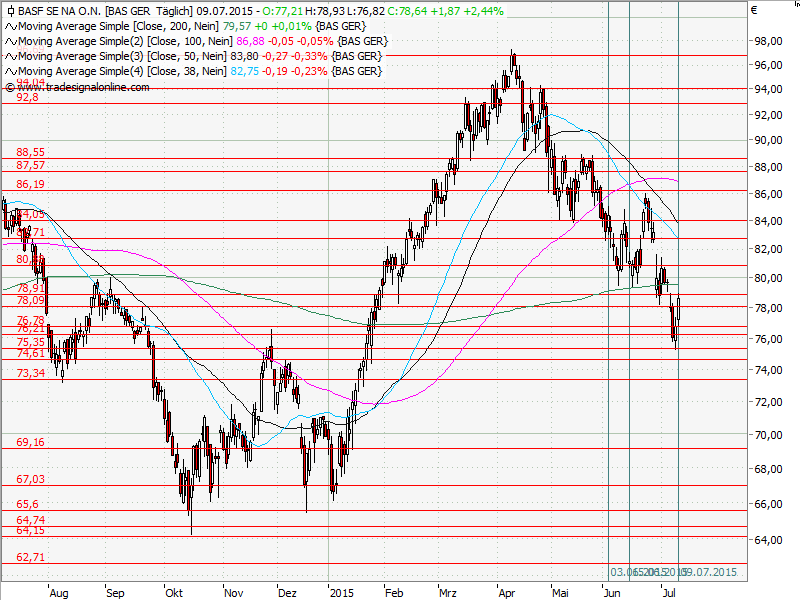Click the 03.06.2015 date marker on the timeline
The image size is (800, 600).
point(627,571)
